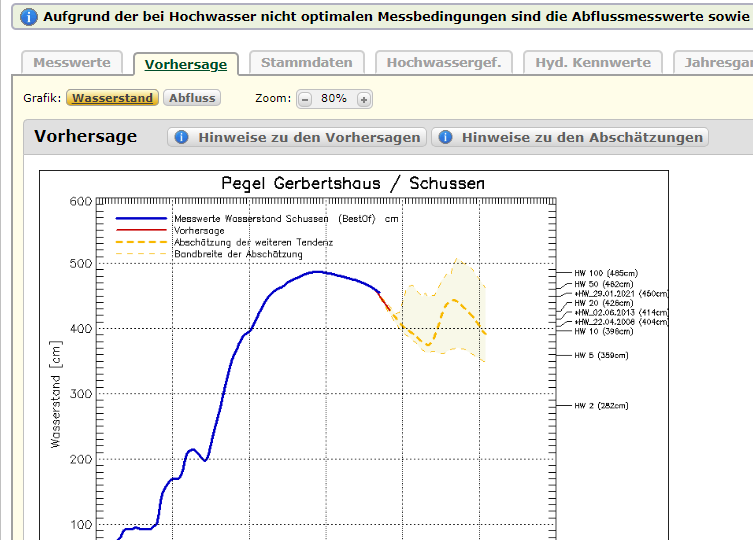This screenshot has height=540, width=753.
Task: Click the HW 100 (485cm) marker label
Action: [606, 272]
